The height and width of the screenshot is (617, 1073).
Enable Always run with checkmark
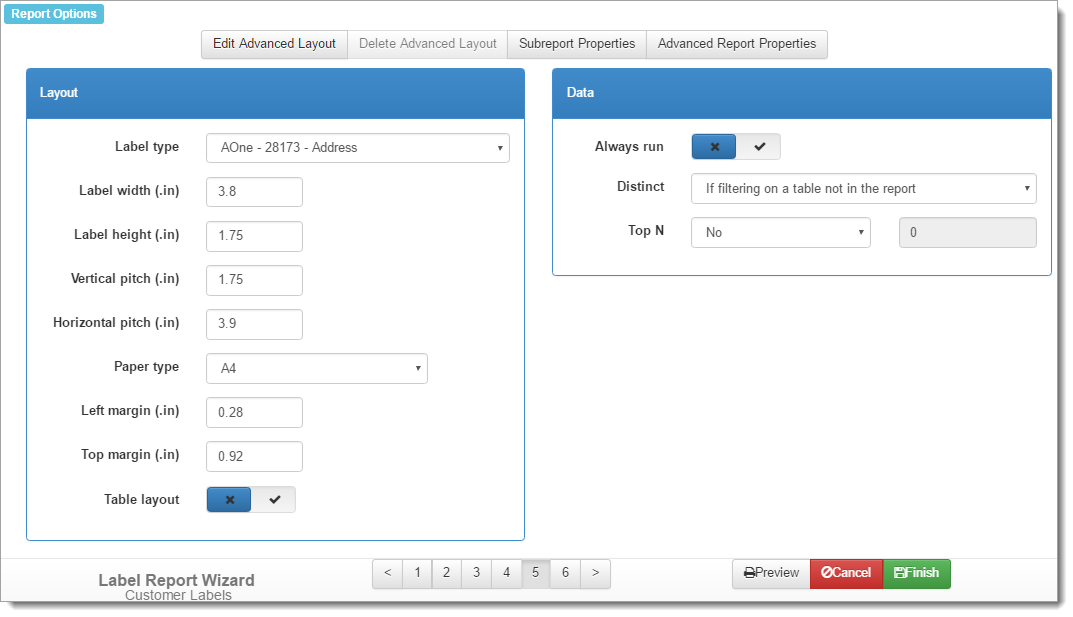pyautogui.click(x=759, y=147)
